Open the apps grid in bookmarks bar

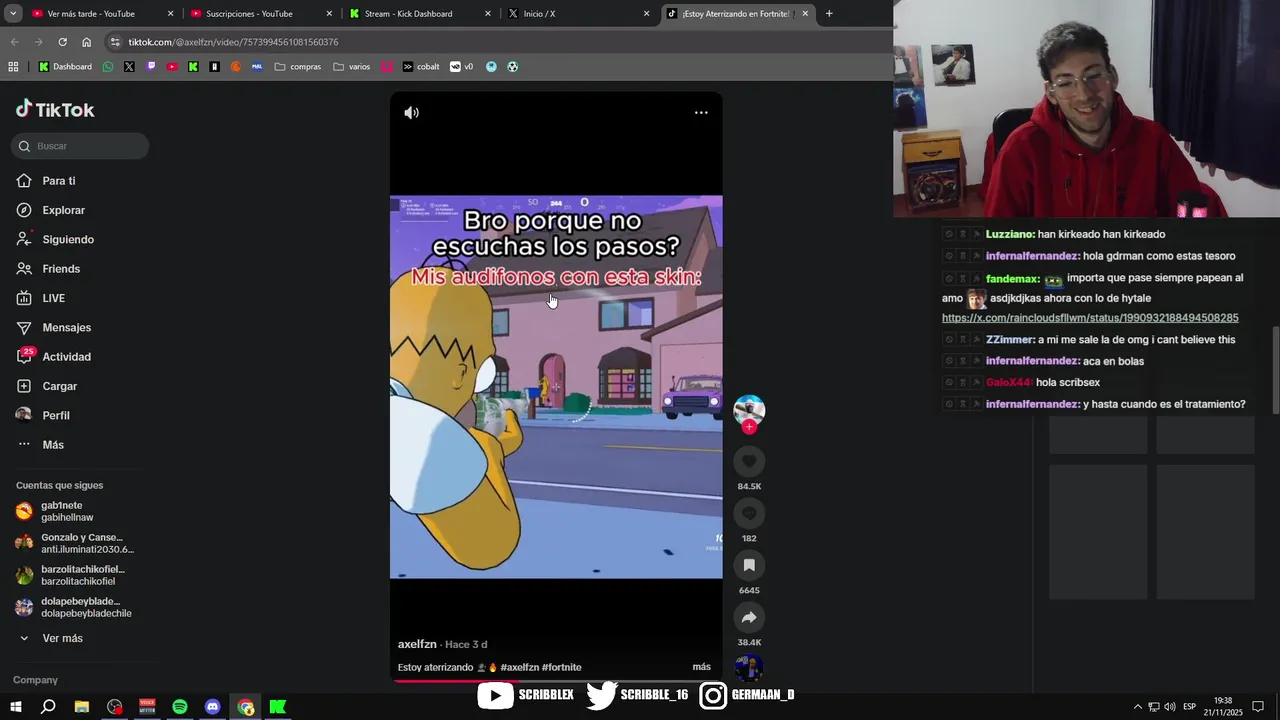(13, 67)
